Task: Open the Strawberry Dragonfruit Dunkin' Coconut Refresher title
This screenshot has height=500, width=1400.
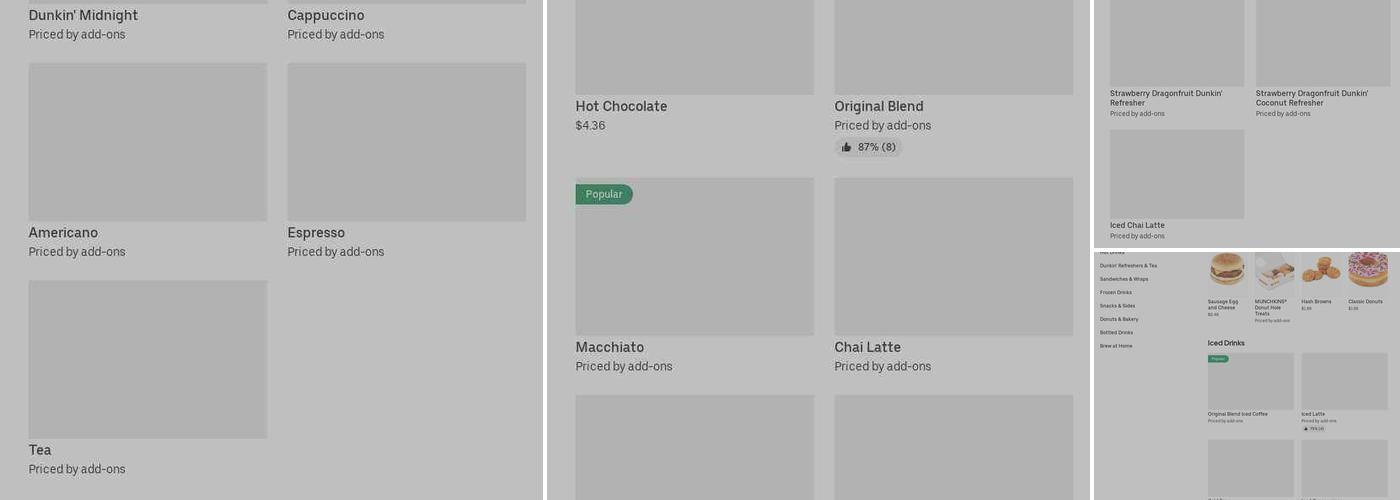Action: pos(1311,98)
